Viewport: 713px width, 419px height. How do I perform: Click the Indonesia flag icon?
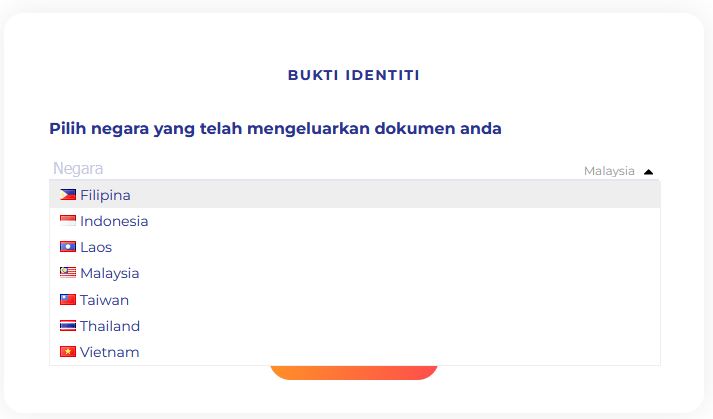tap(68, 221)
